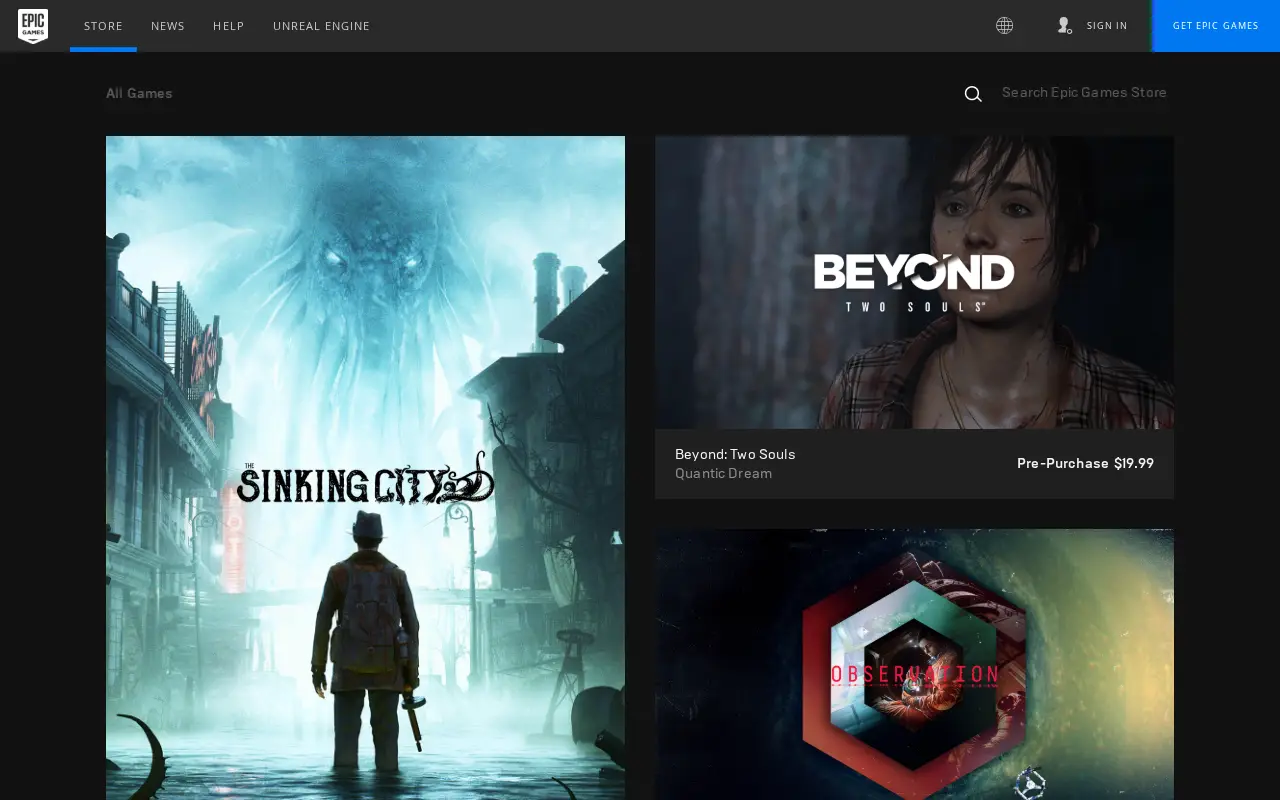Open the language globe menu
The height and width of the screenshot is (800, 1280).
click(x=1004, y=26)
